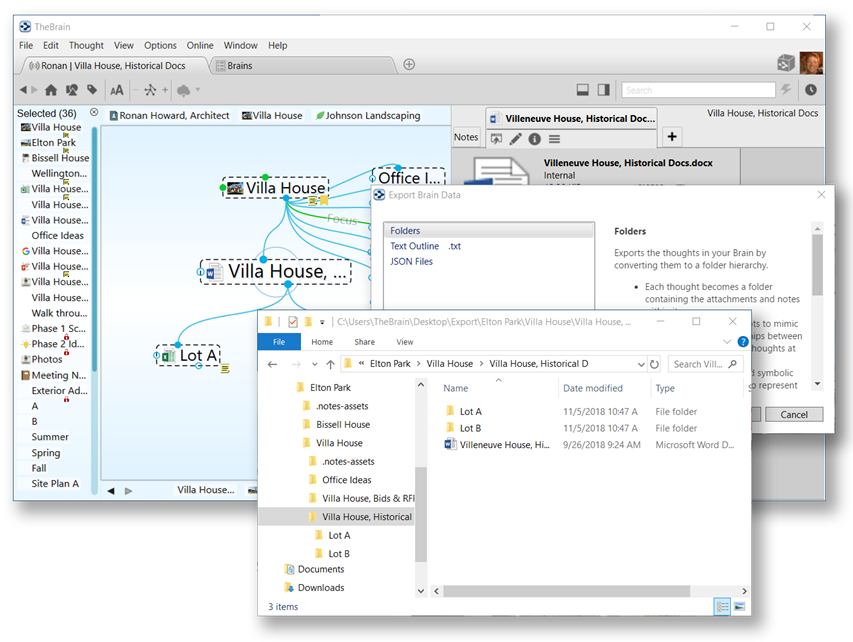Click the Explorer back arrow

tap(273, 364)
